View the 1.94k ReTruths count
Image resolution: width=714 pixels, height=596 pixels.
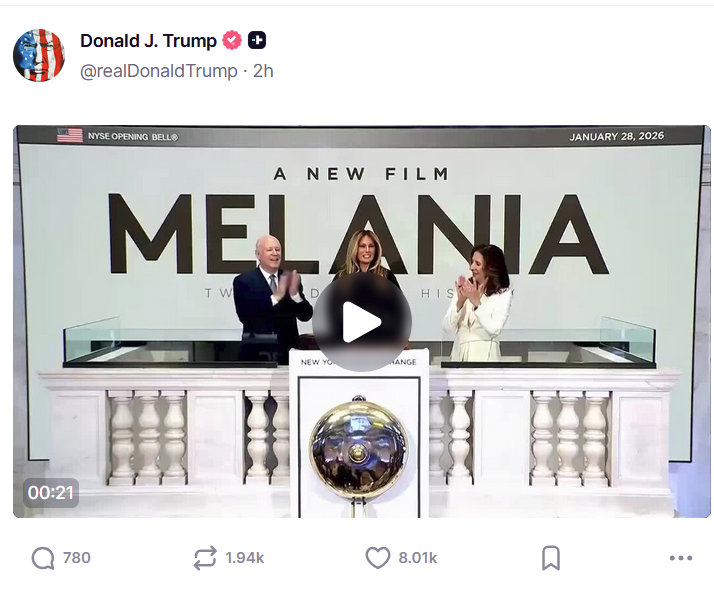(245, 558)
